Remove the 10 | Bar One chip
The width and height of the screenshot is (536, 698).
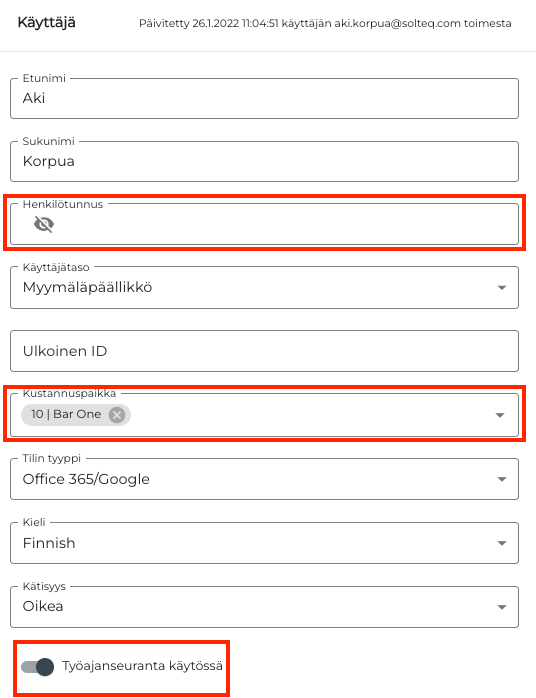(117, 415)
